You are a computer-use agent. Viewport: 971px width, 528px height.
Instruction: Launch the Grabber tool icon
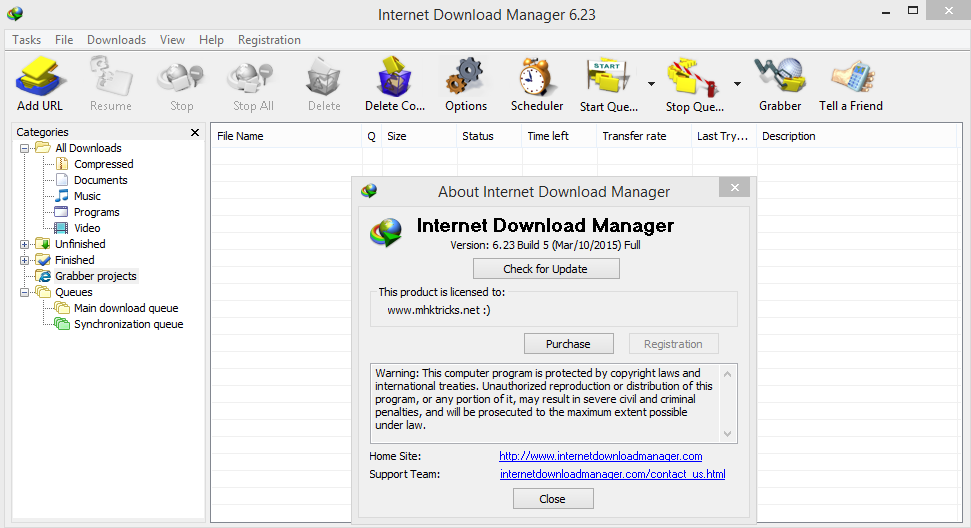[780, 77]
